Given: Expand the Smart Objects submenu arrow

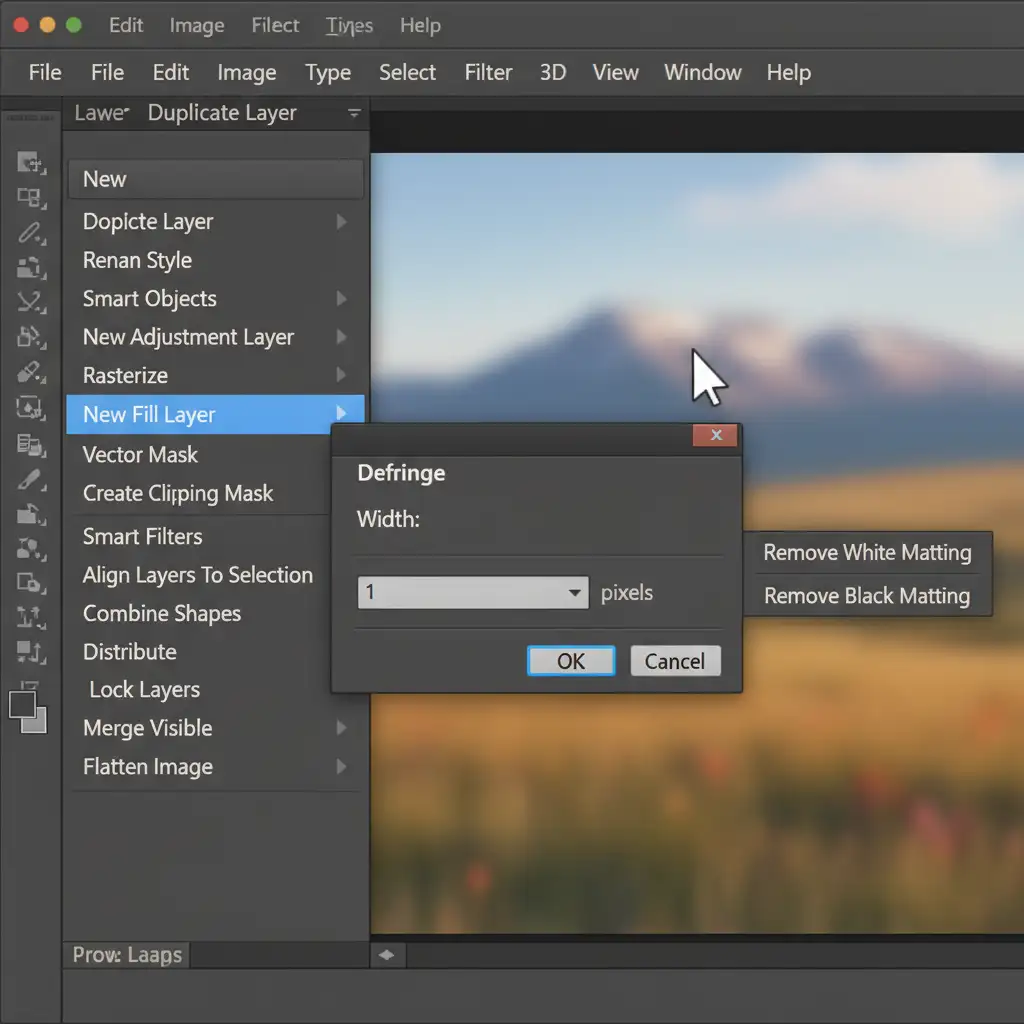Looking at the screenshot, I should [341, 298].
